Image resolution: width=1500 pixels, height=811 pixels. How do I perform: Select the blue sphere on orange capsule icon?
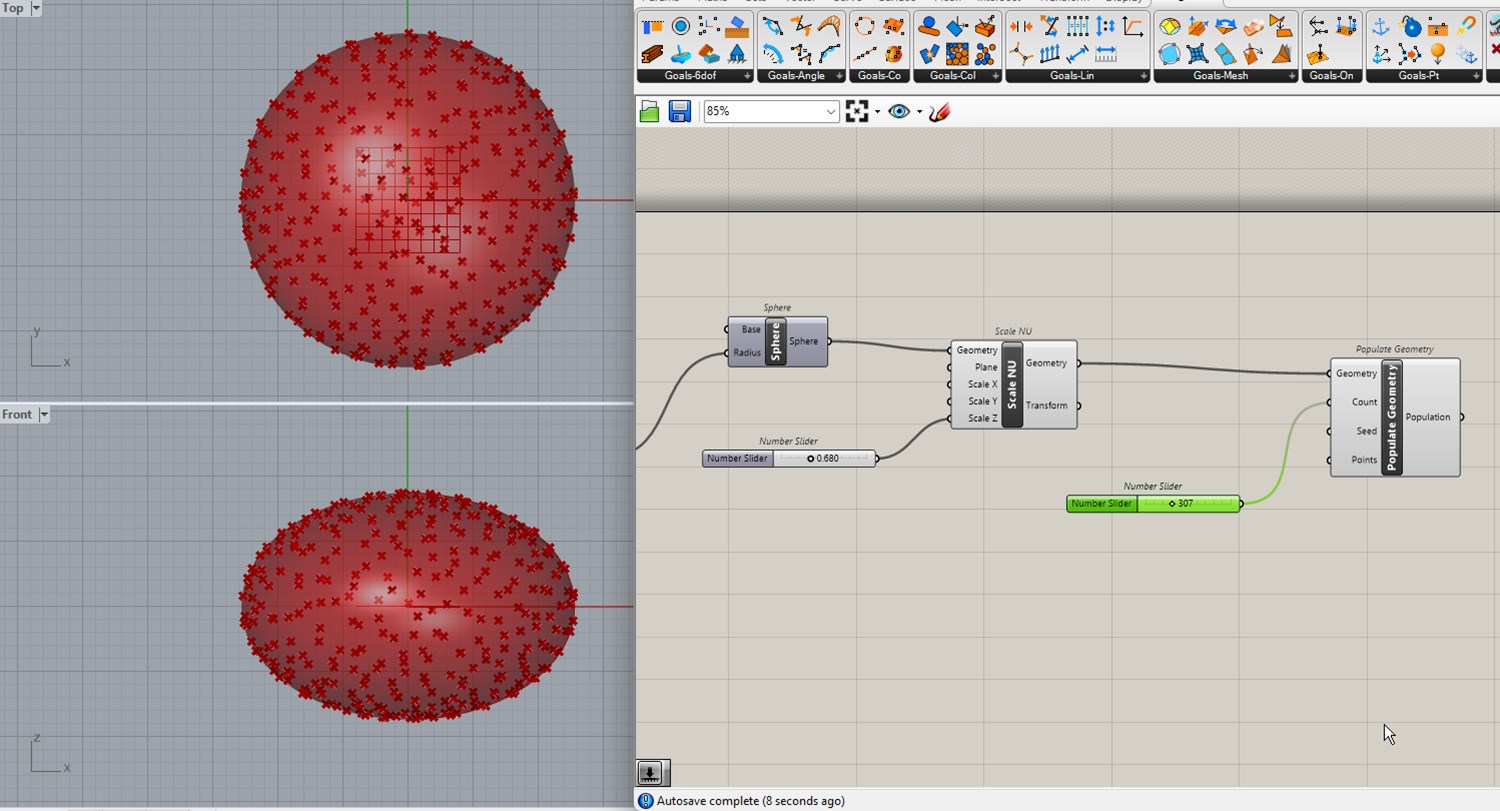(929, 26)
